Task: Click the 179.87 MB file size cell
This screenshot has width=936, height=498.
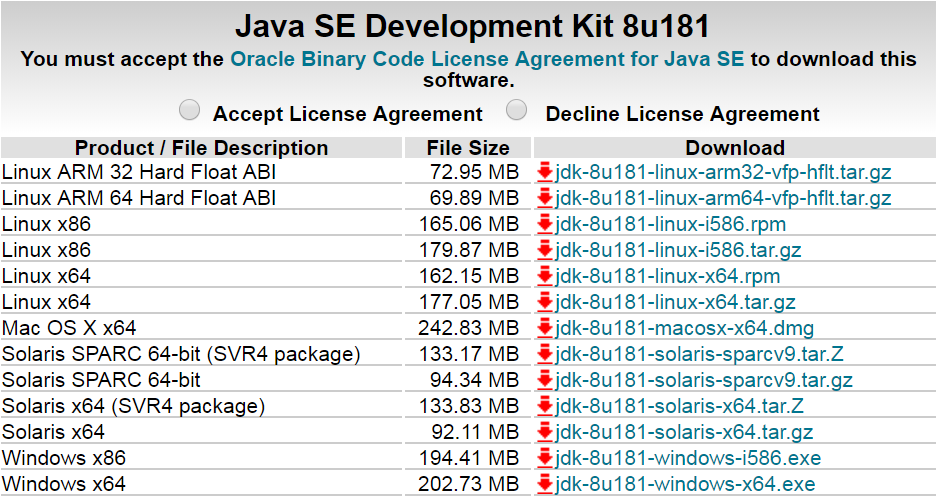Action: (x=469, y=250)
